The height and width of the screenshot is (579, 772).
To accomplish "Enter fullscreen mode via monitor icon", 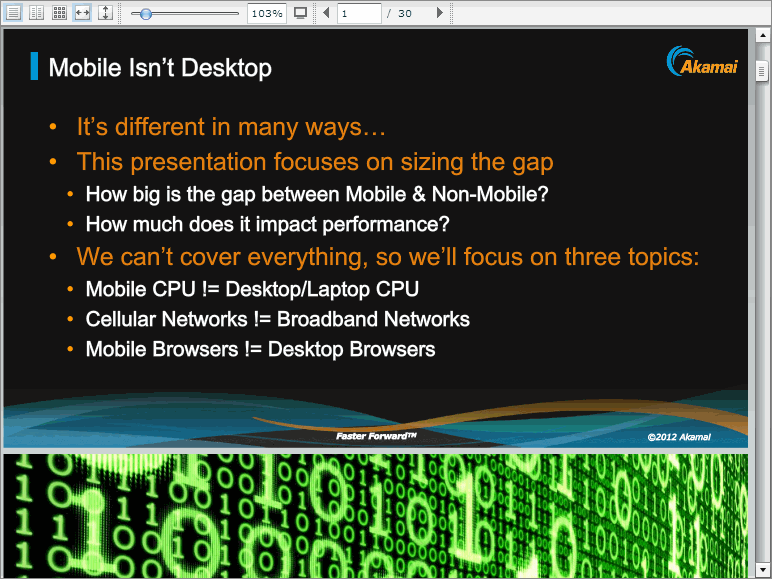I will coord(300,13).
